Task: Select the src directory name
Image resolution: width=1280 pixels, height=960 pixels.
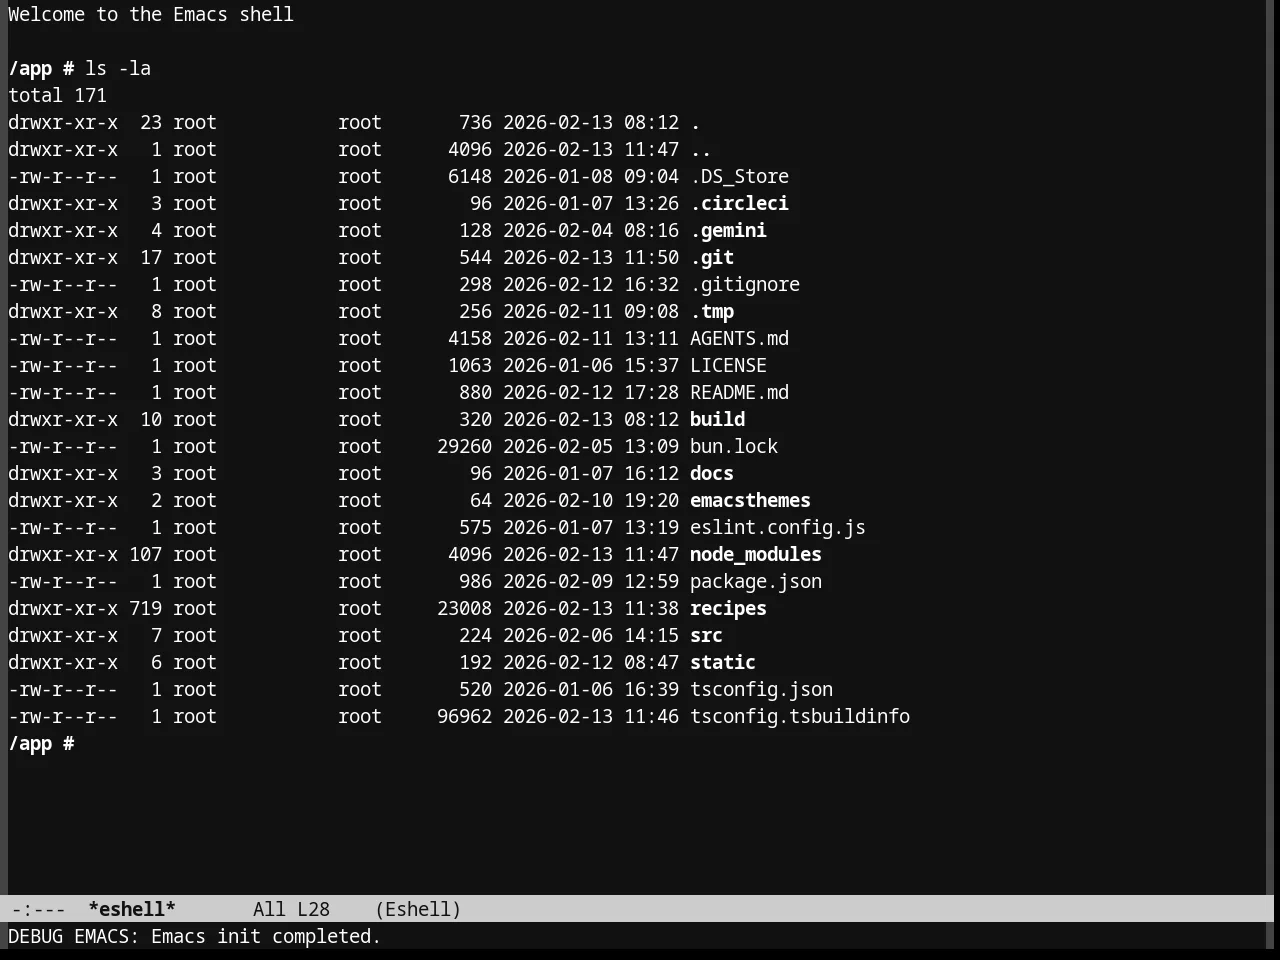Action: click(x=706, y=636)
